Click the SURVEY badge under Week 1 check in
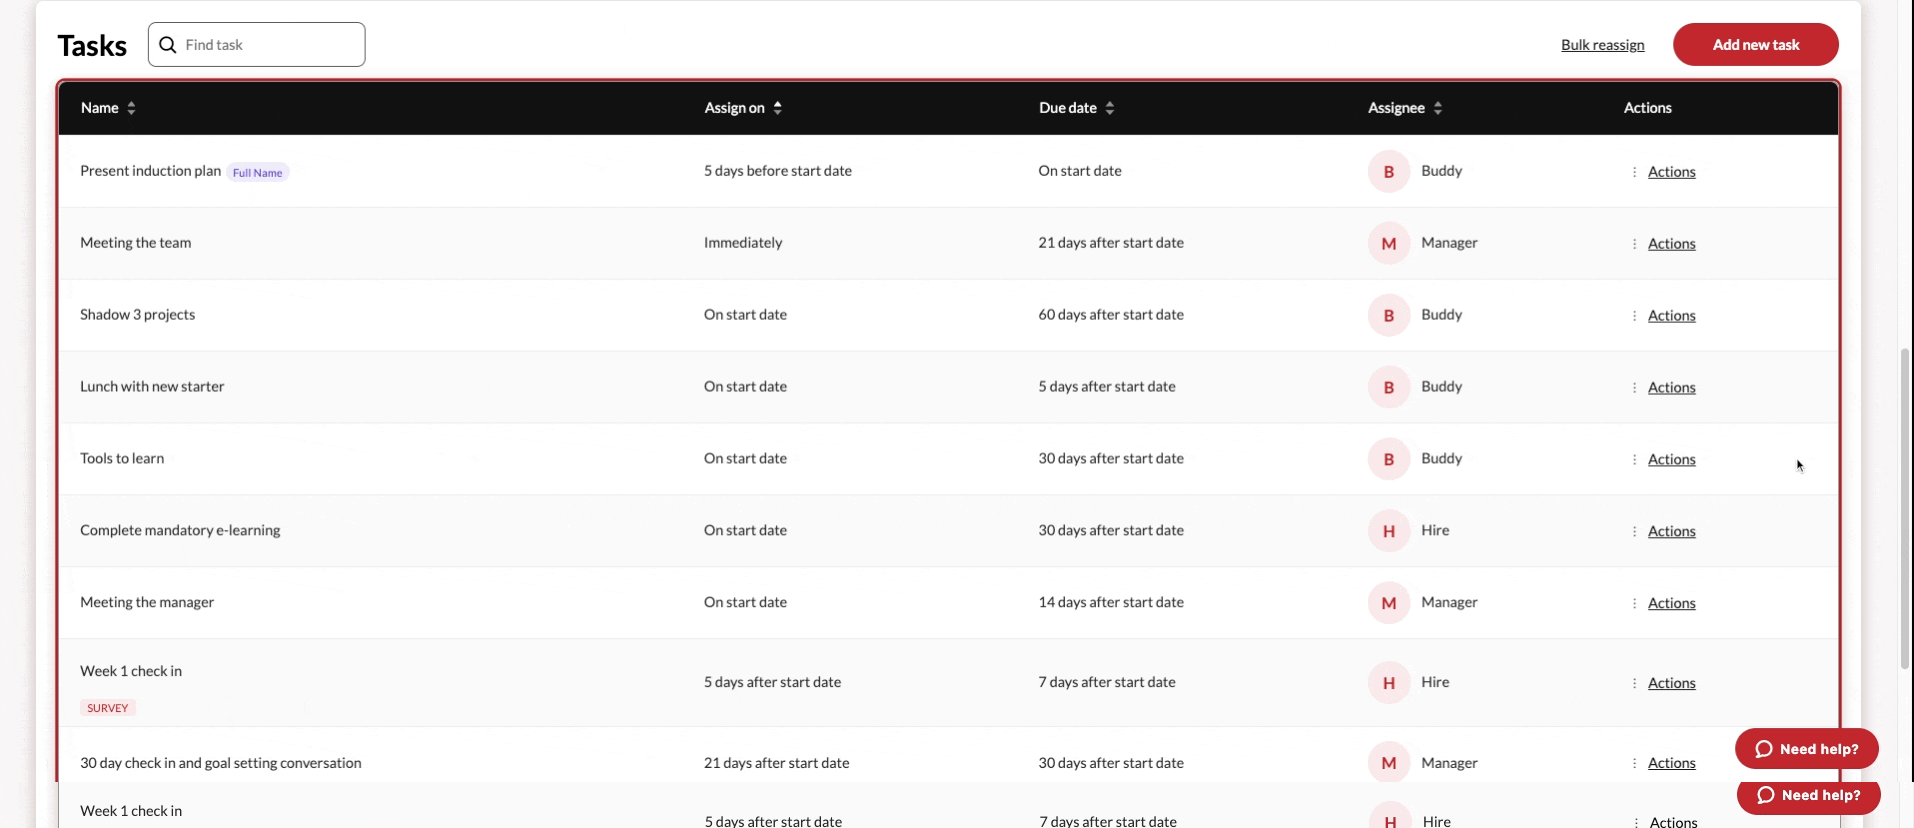 coord(108,708)
